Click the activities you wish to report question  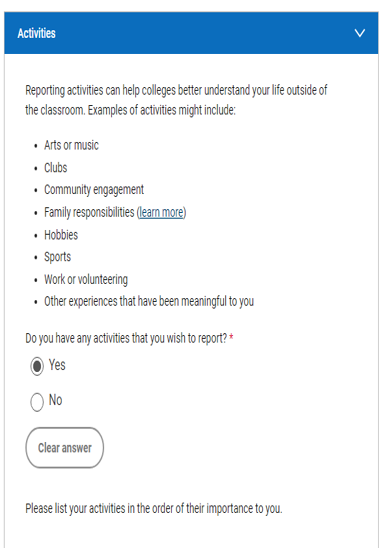[x=126, y=338]
